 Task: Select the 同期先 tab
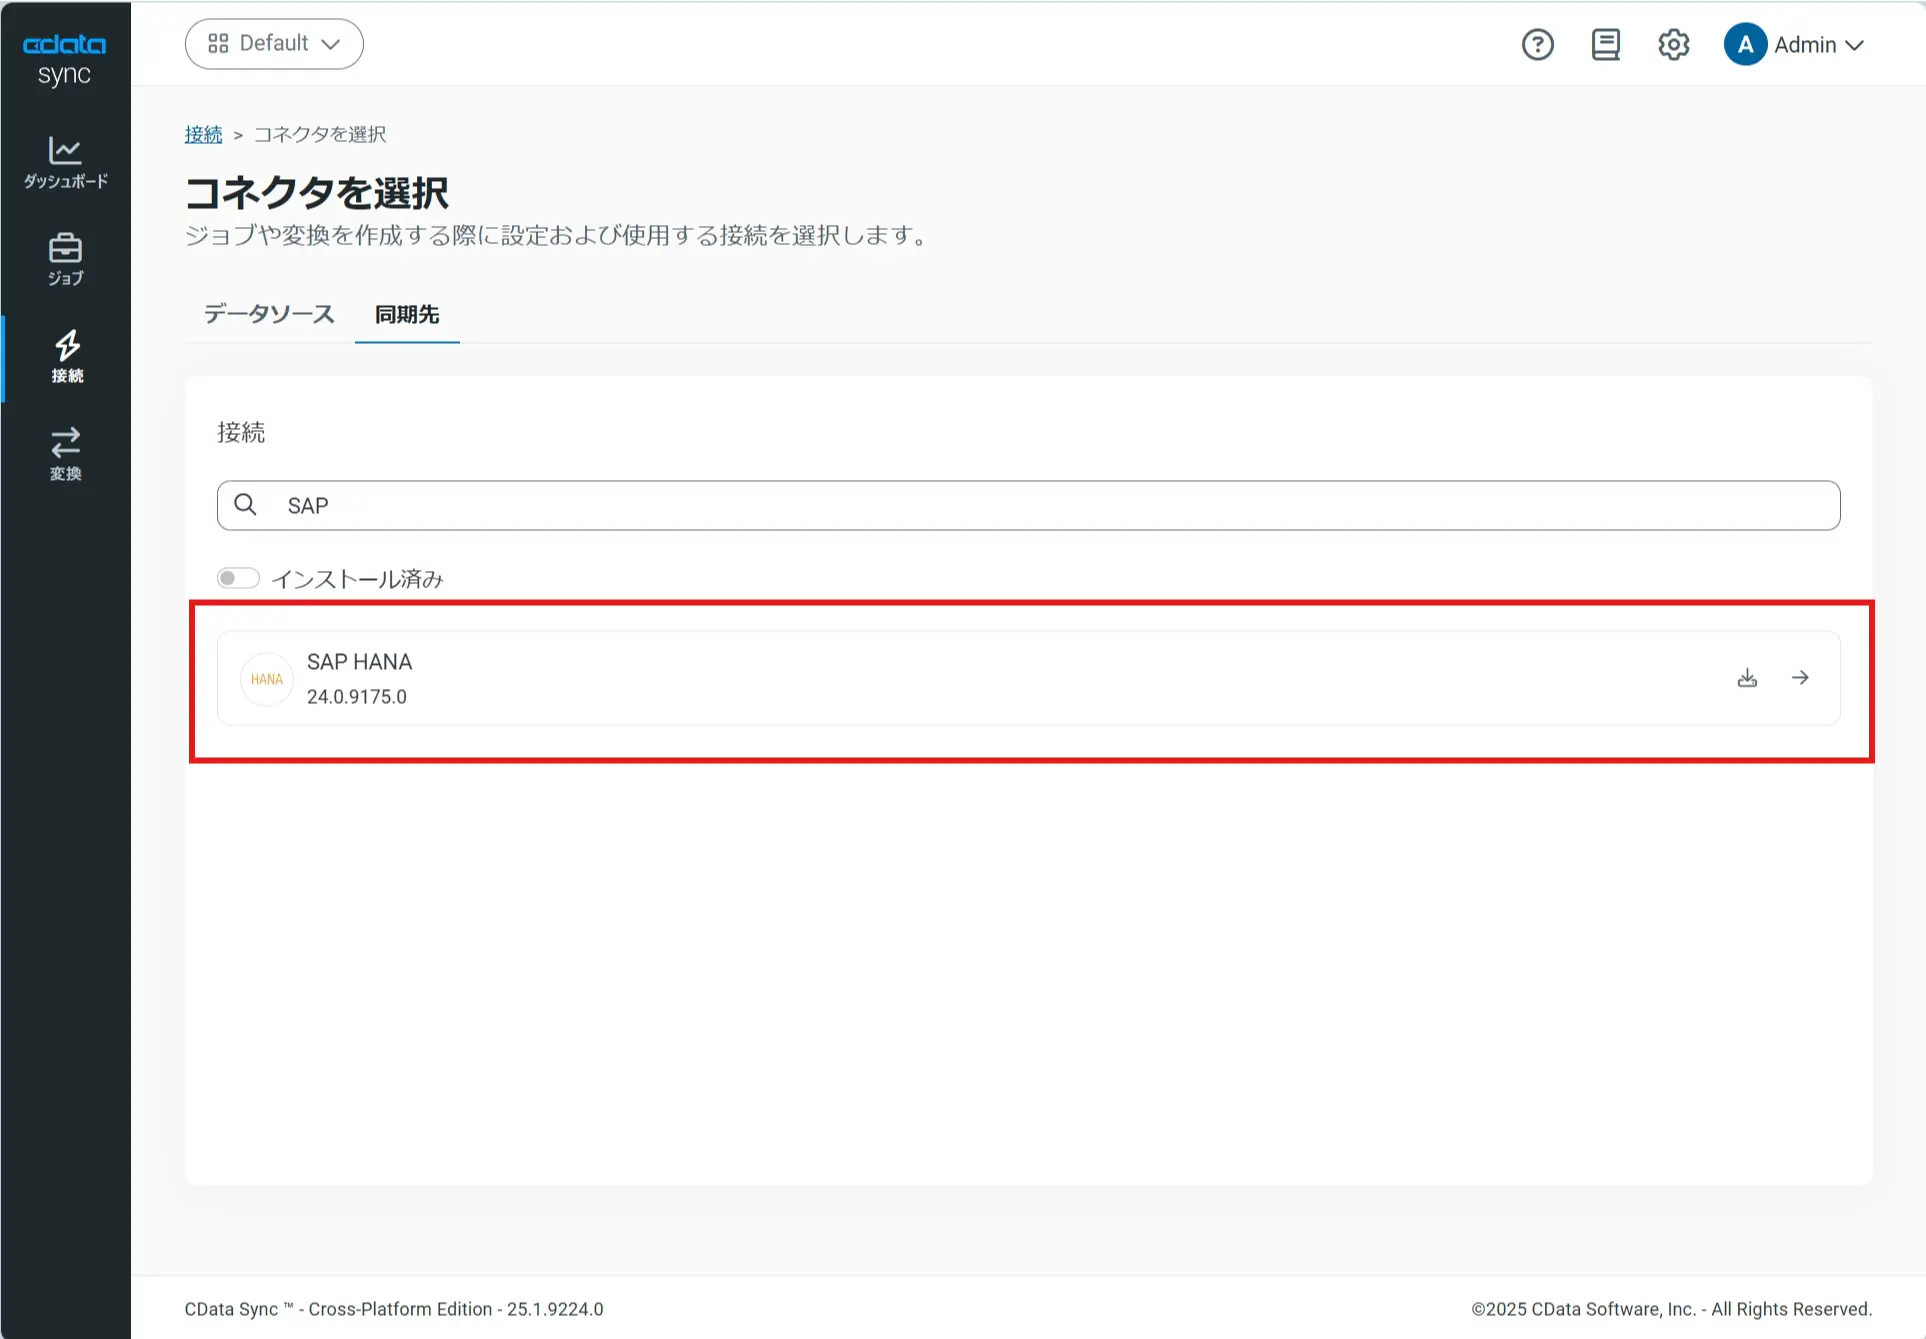[407, 314]
